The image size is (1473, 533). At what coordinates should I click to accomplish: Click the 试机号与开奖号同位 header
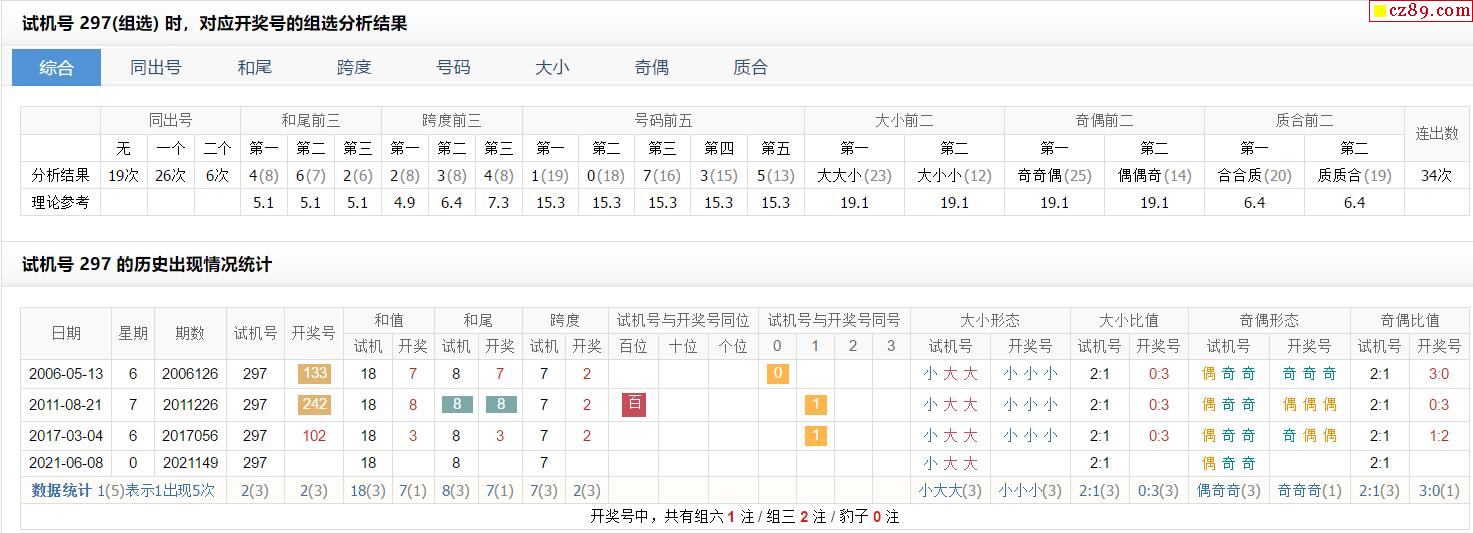click(683, 320)
